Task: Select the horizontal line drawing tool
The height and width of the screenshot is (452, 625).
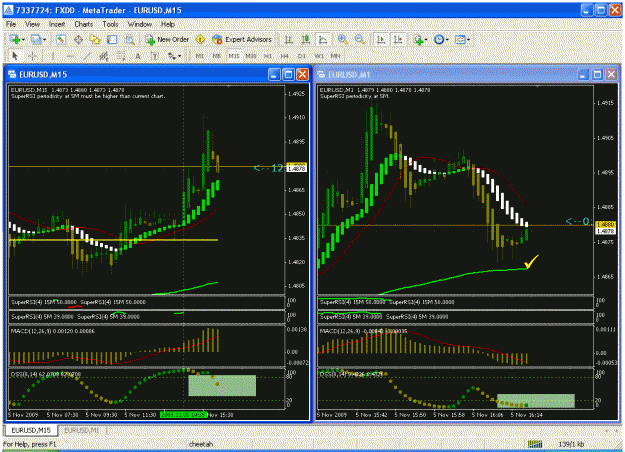Action: [70, 56]
